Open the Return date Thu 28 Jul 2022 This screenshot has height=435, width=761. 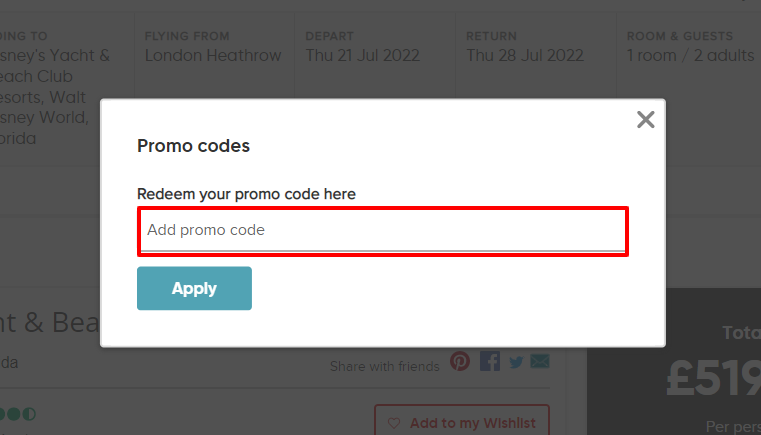coord(525,56)
